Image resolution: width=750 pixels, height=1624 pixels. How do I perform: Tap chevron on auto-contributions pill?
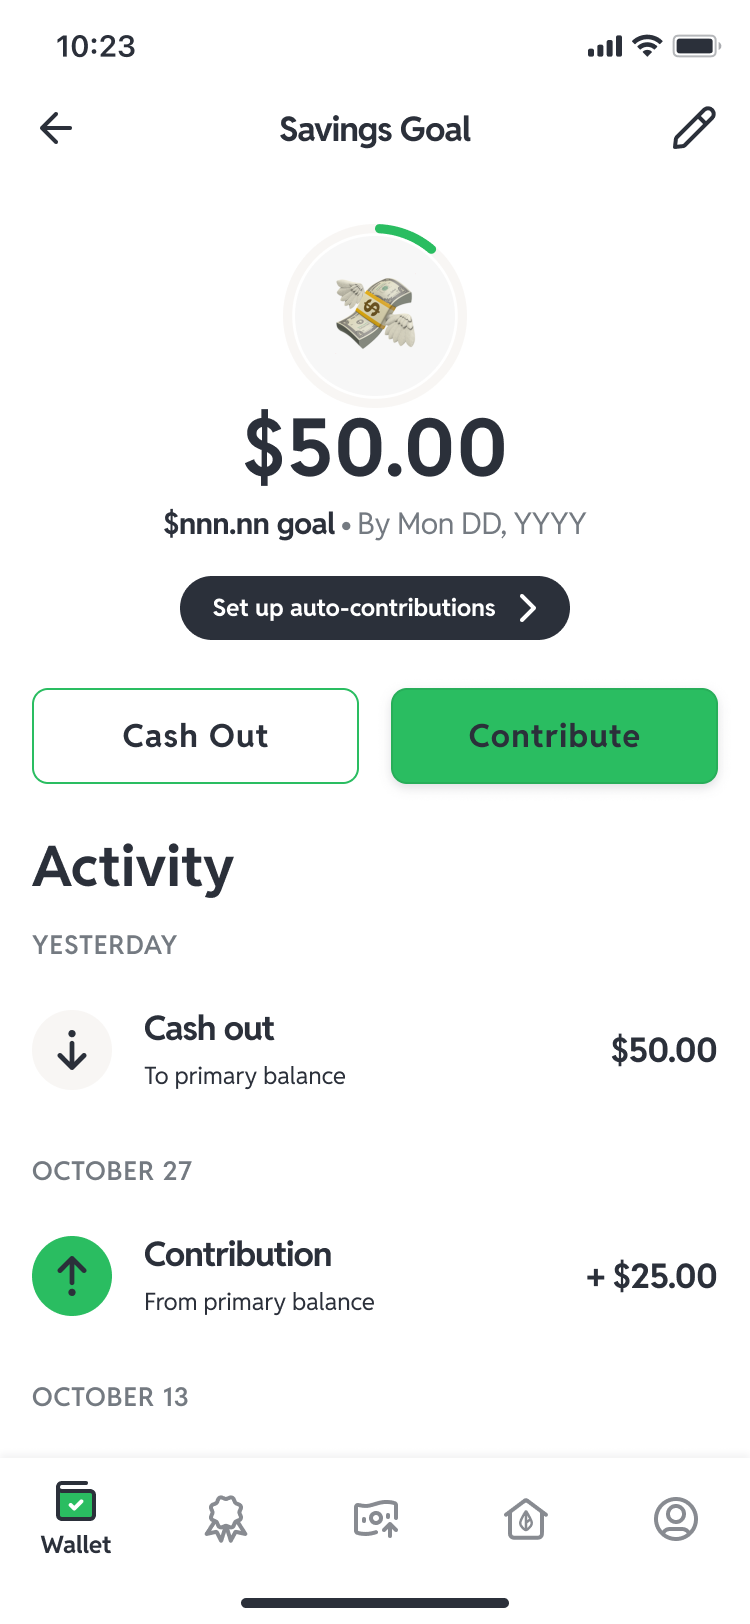(528, 608)
